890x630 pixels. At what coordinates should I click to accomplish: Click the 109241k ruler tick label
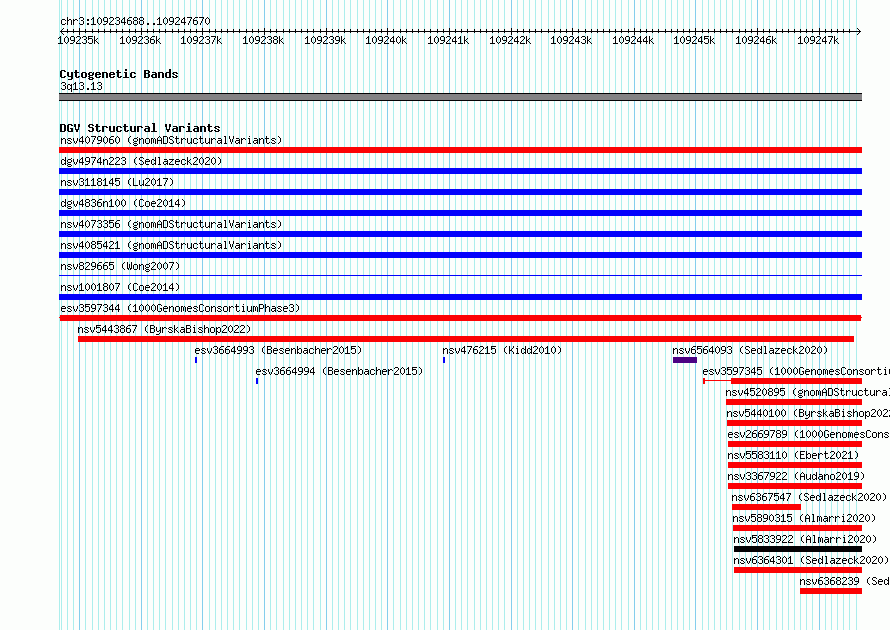(448, 40)
